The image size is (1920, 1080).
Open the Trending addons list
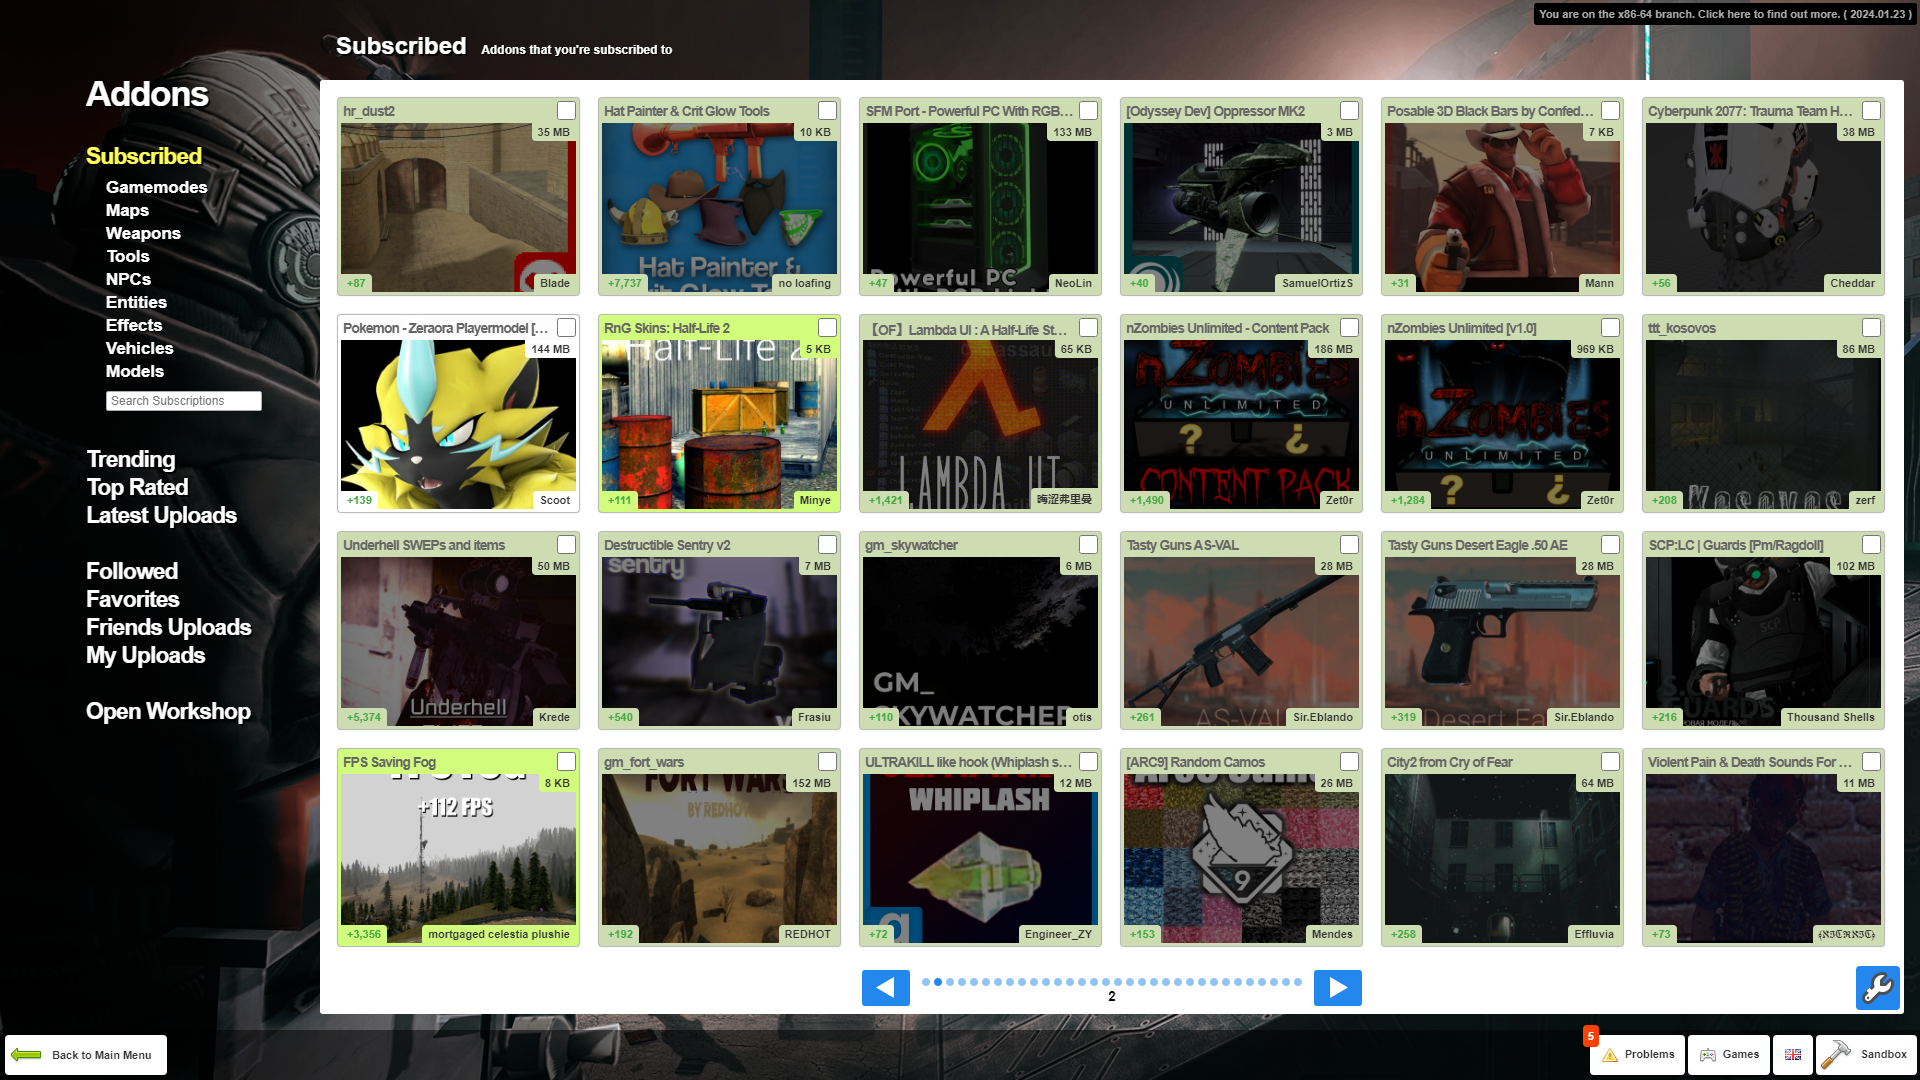pyautogui.click(x=131, y=459)
